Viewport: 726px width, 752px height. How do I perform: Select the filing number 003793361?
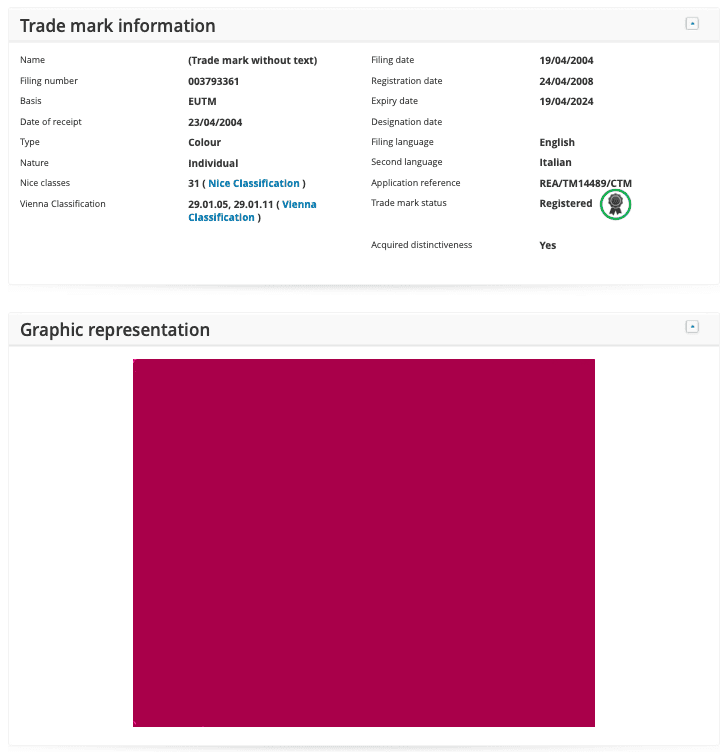coord(213,81)
